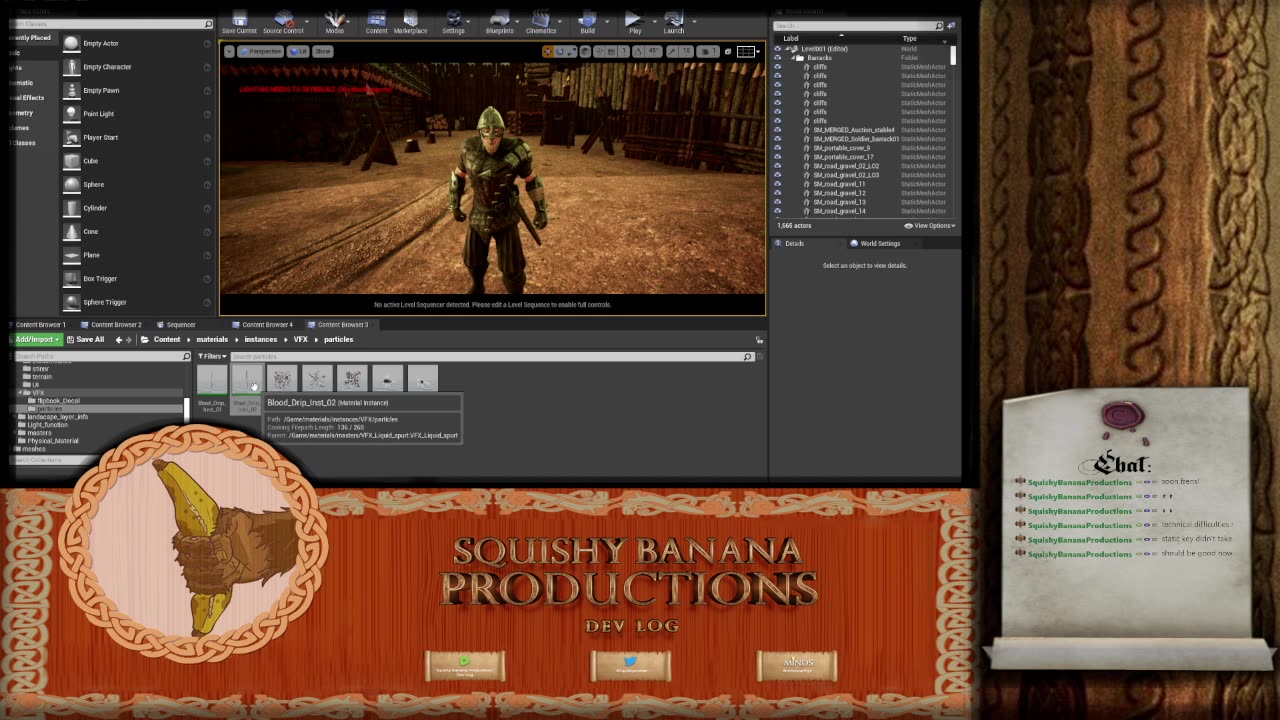Open the viewport options dropdown arrow

coord(229,51)
